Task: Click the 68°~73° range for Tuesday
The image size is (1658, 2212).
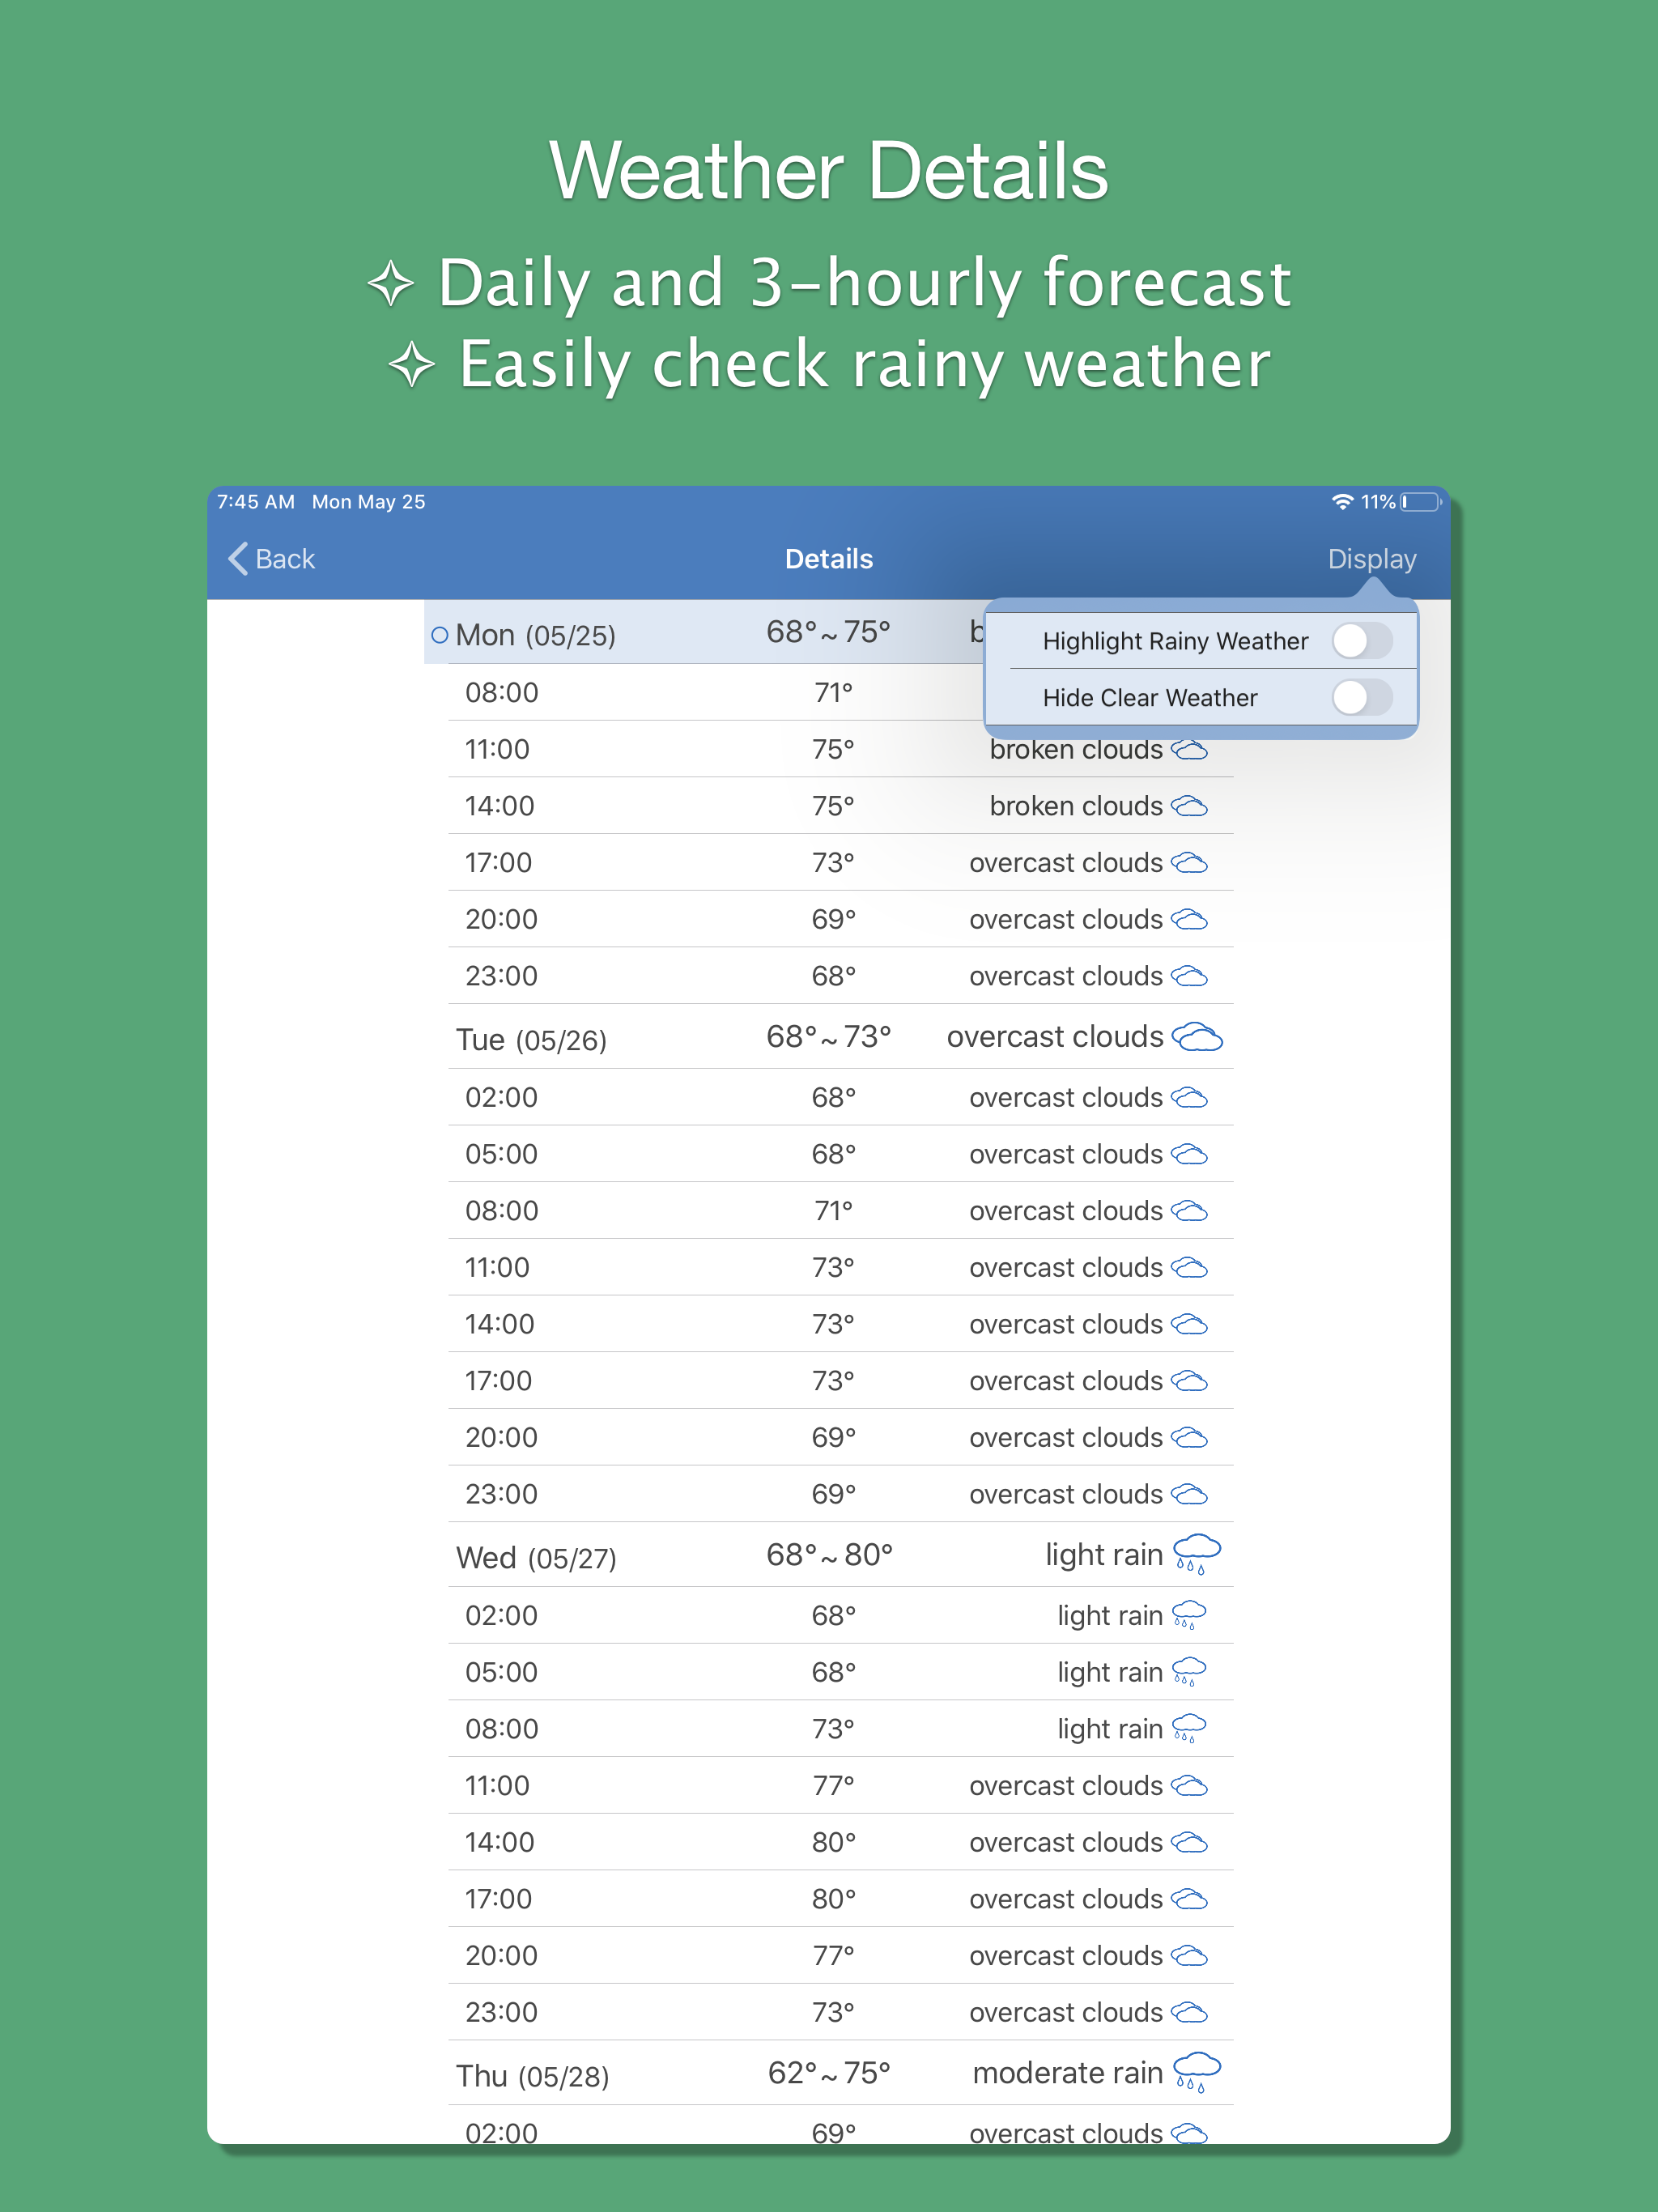Action: [828, 1038]
